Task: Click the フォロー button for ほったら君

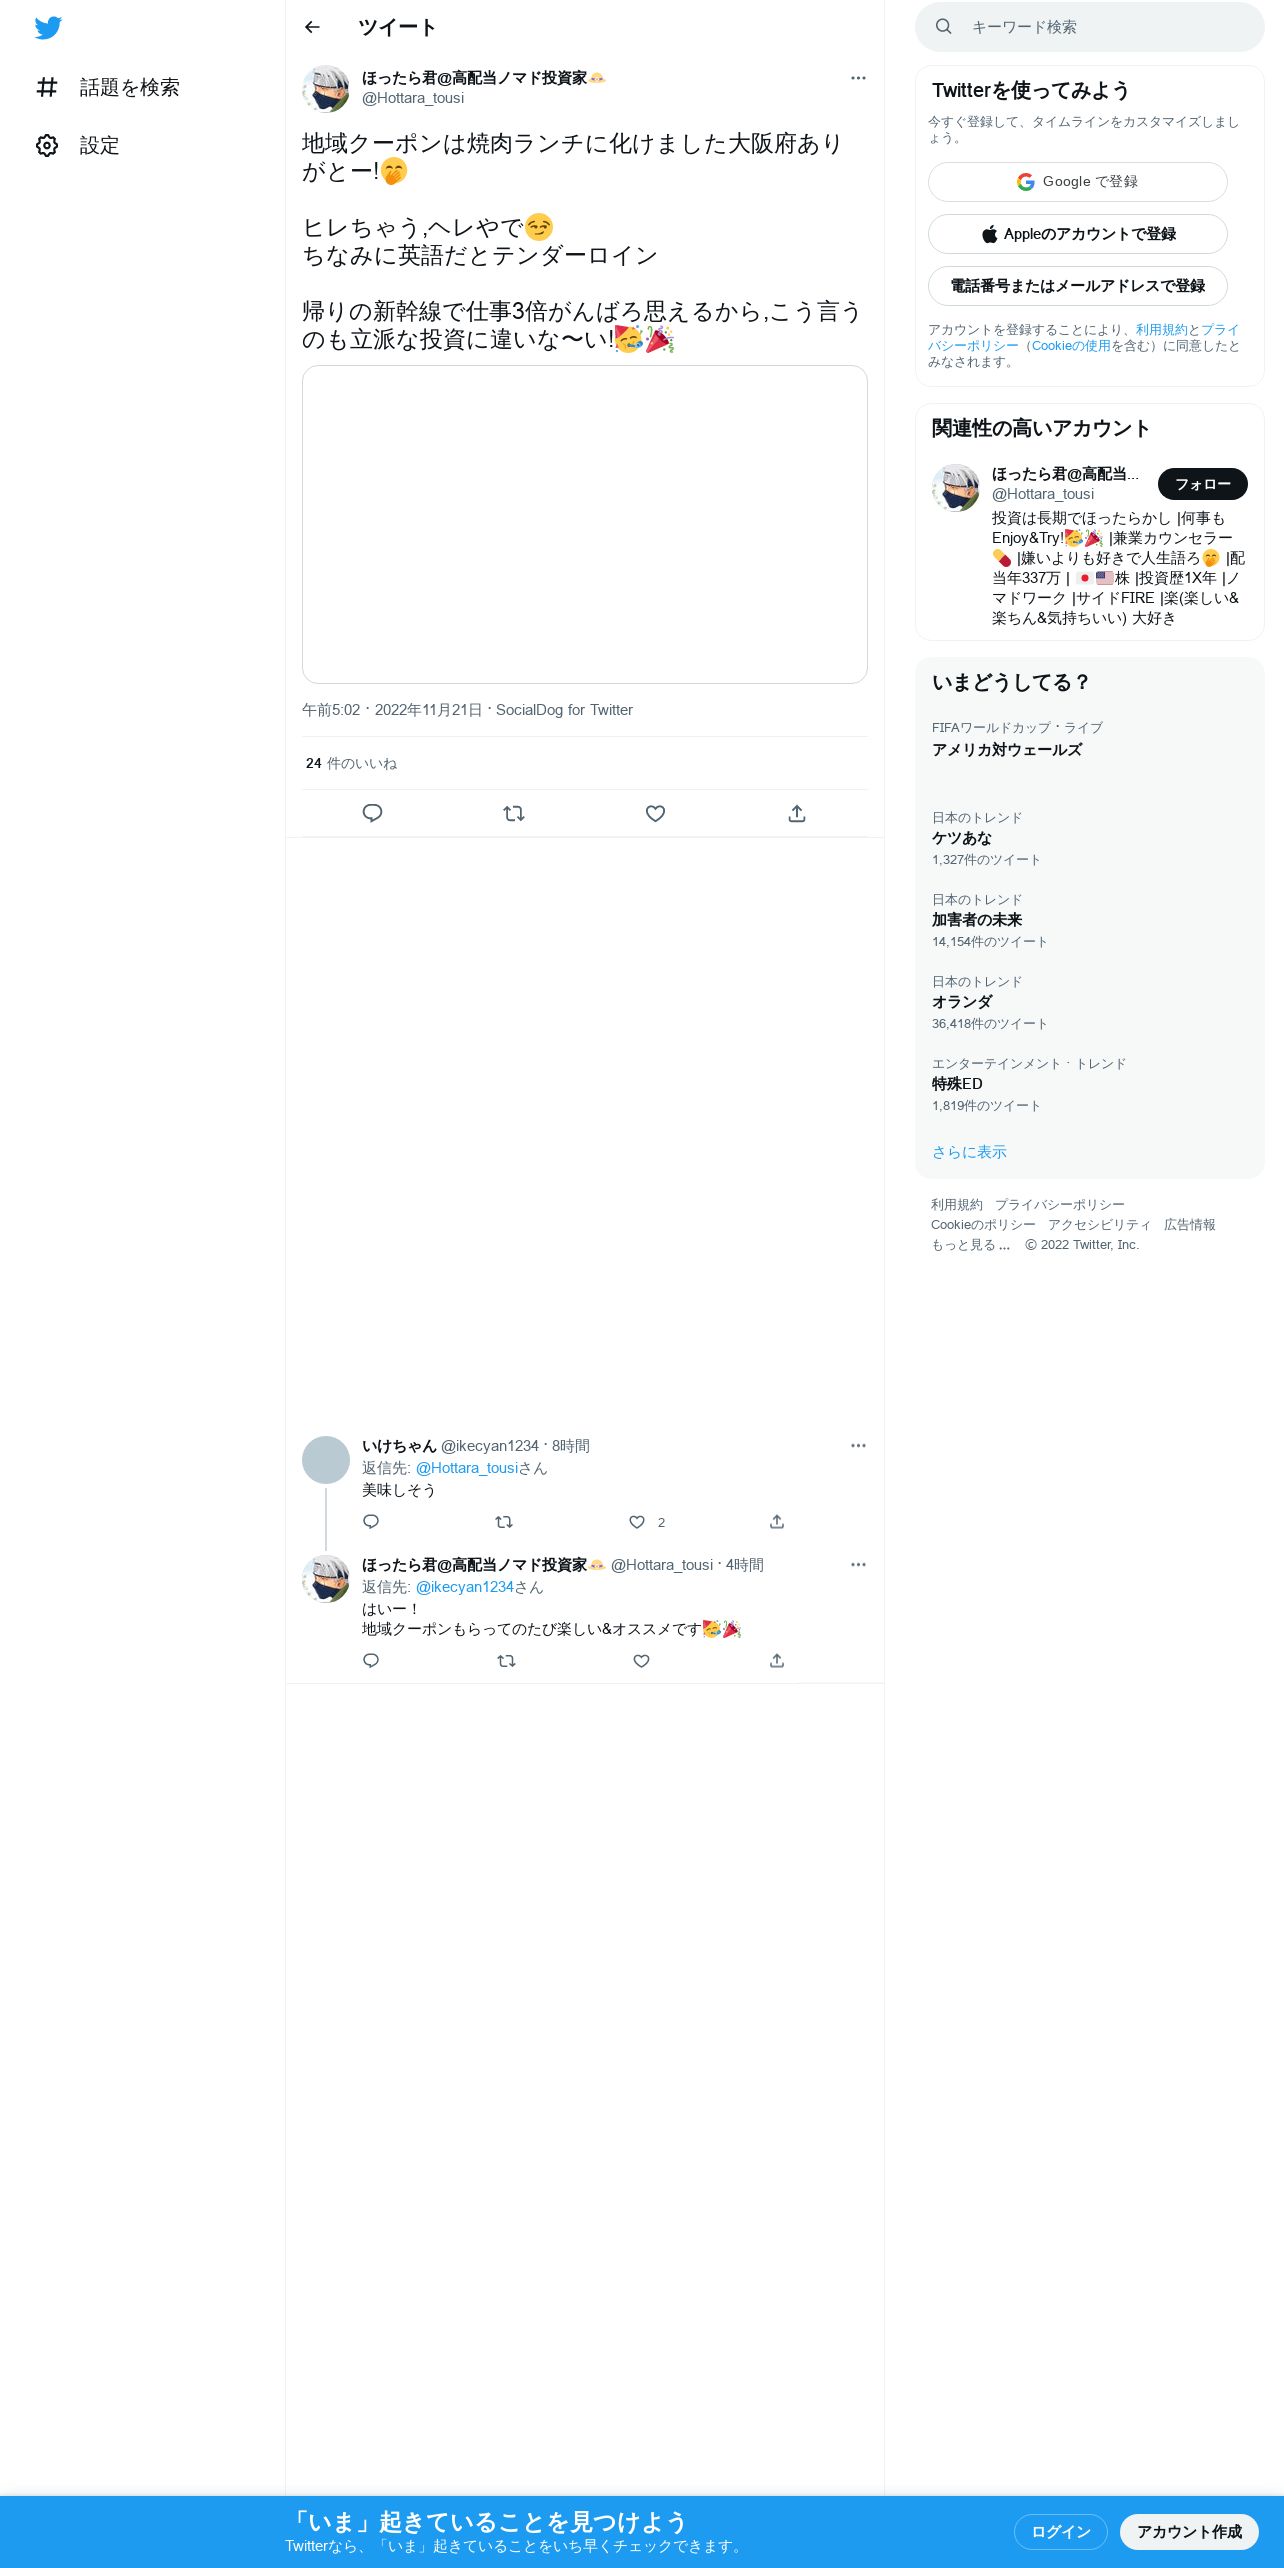Action: click(x=1202, y=484)
